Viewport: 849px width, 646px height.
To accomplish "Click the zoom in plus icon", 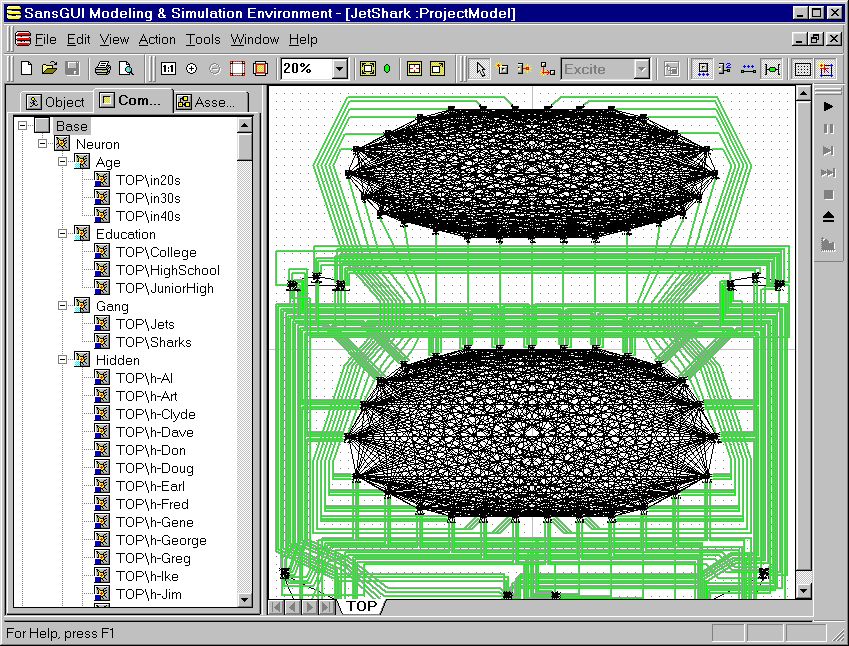I will pos(191,69).
